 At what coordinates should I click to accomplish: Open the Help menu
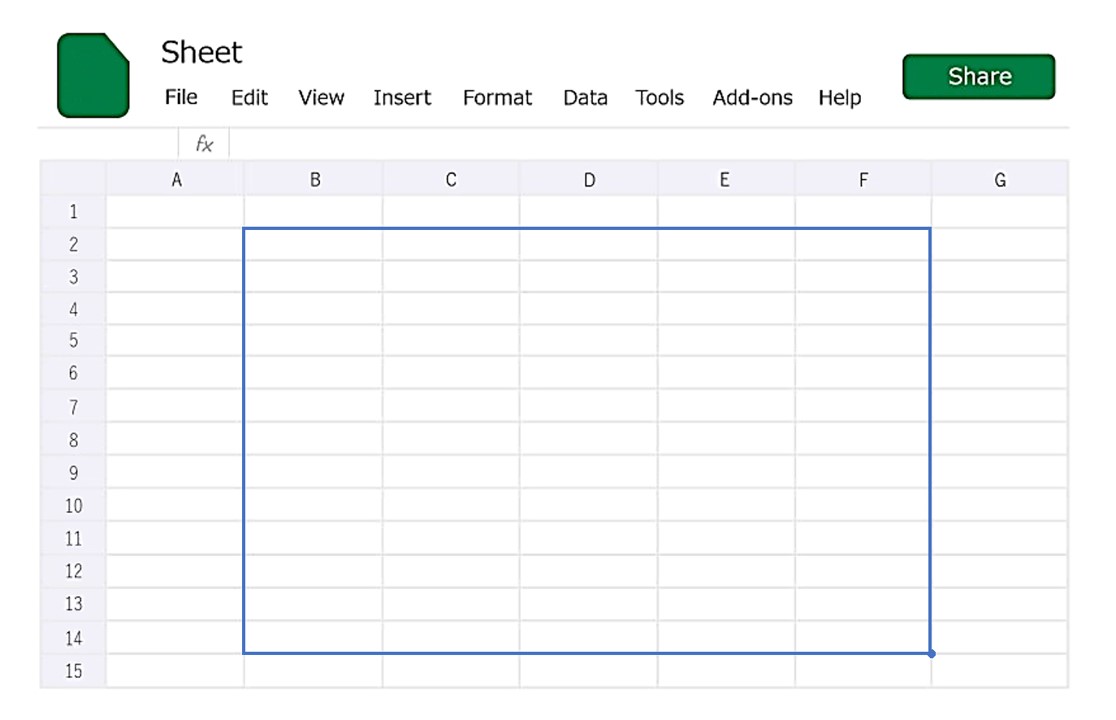839,98
